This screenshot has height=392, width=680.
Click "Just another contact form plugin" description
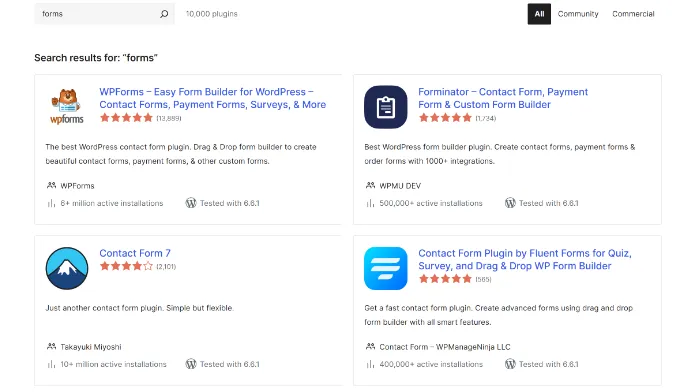pyautogui.click(x=140, y=308)
